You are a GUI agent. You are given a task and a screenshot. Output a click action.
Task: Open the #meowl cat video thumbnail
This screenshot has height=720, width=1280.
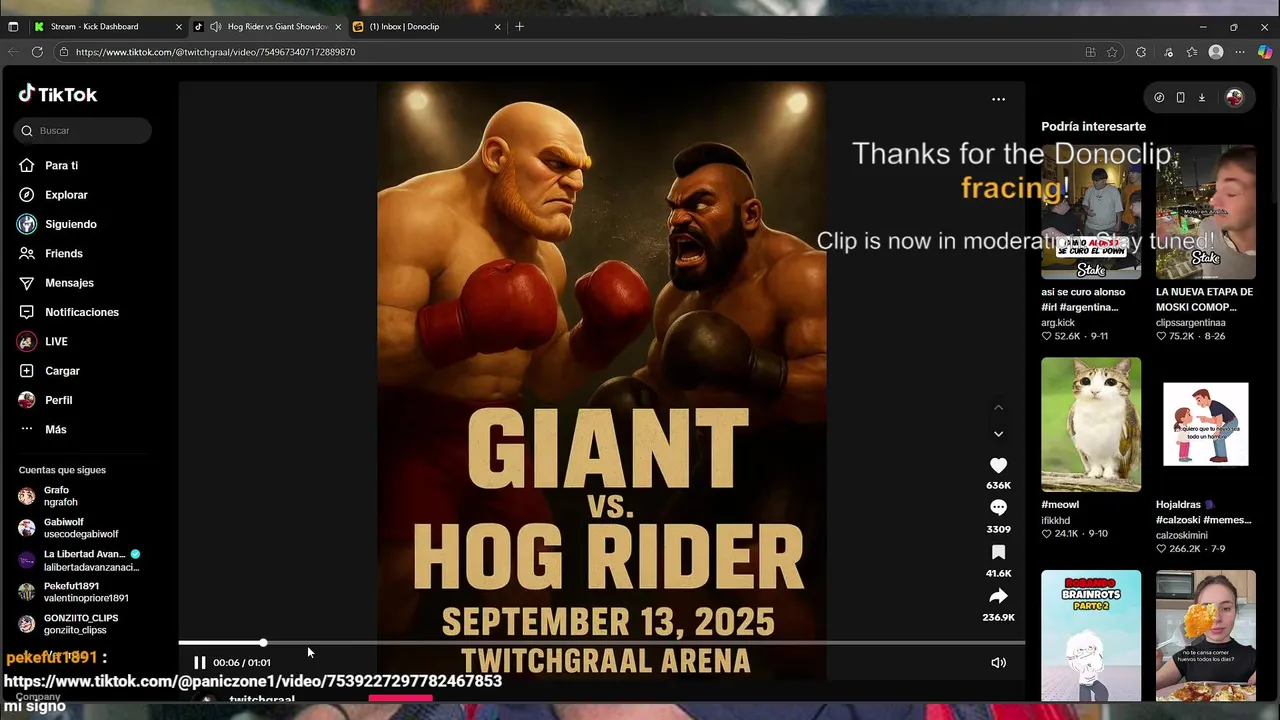pyautogui.click(x=1091, y=424)
